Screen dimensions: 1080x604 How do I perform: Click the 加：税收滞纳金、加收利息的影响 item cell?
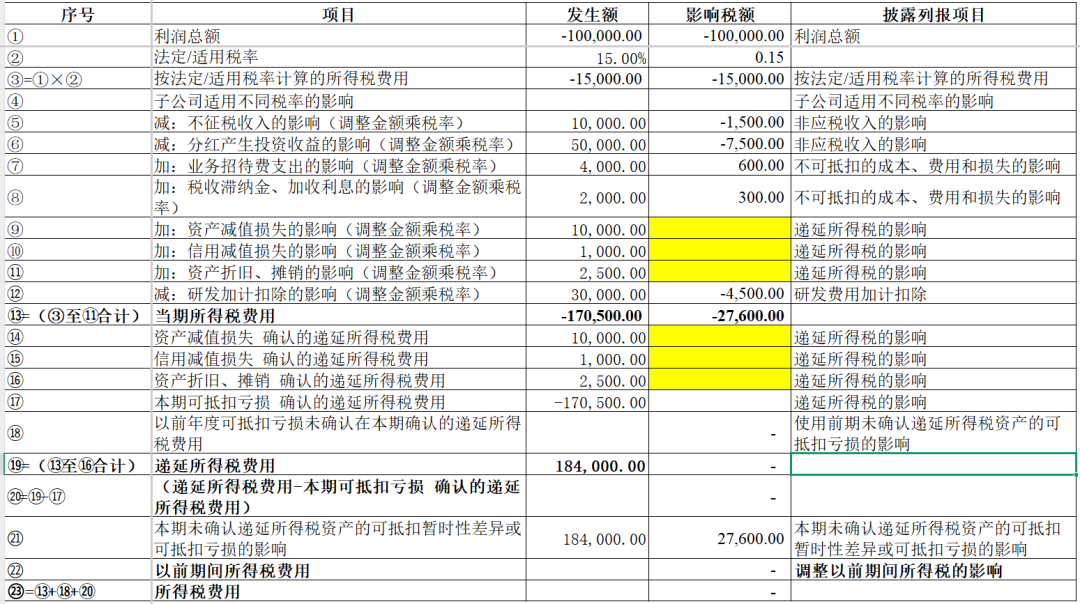click(x=339, y=198)
